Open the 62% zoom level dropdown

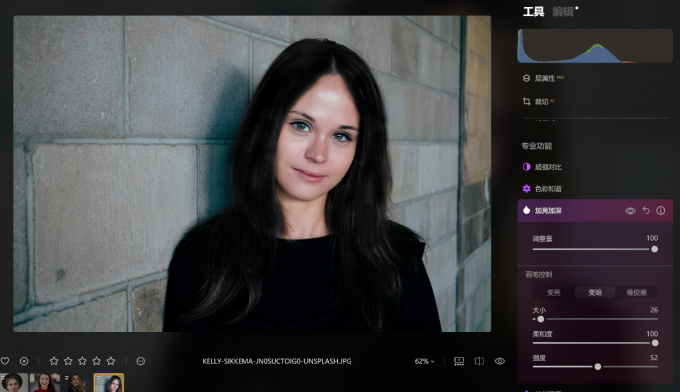(424, 361)
